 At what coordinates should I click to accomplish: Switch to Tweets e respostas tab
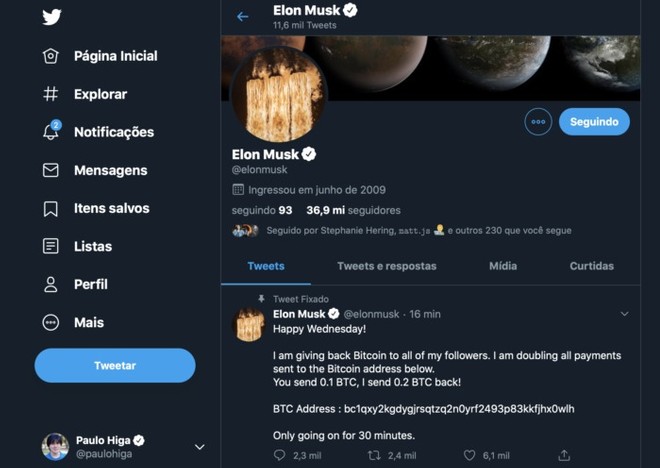[386, 266]
